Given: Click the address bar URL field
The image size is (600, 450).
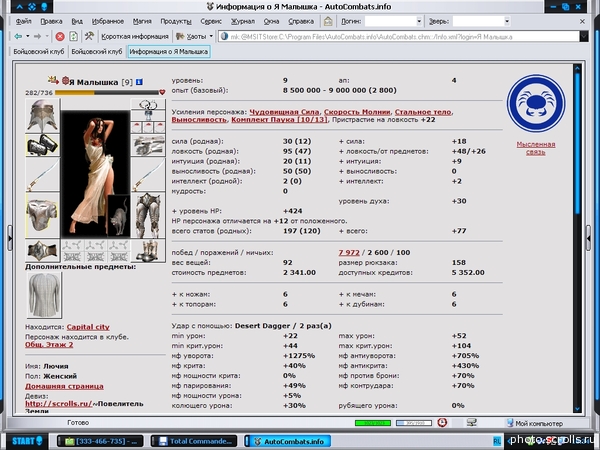Looking at the screenshot, I should click(x=399, y=37).
